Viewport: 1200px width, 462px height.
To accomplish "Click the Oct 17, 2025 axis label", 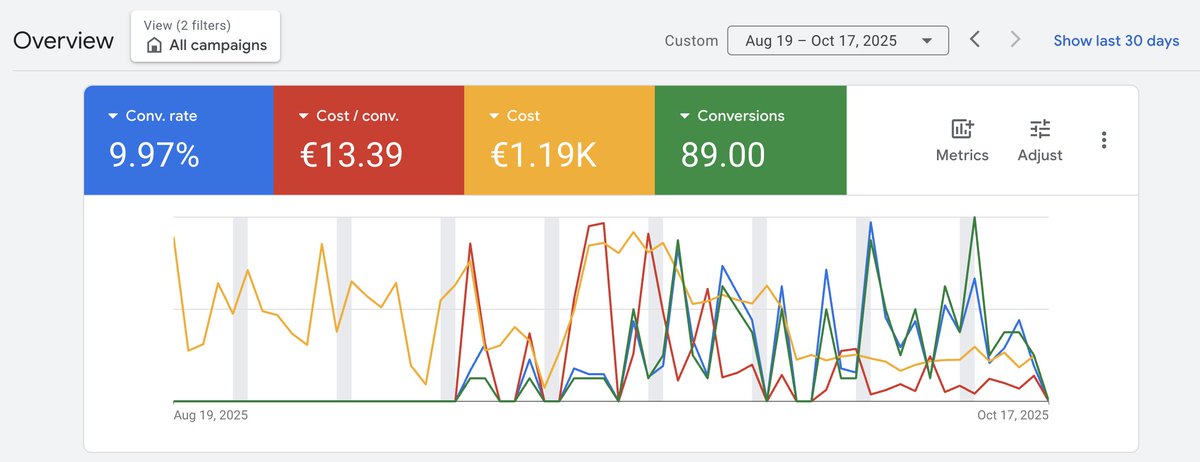I will (x=1012, y=415).
